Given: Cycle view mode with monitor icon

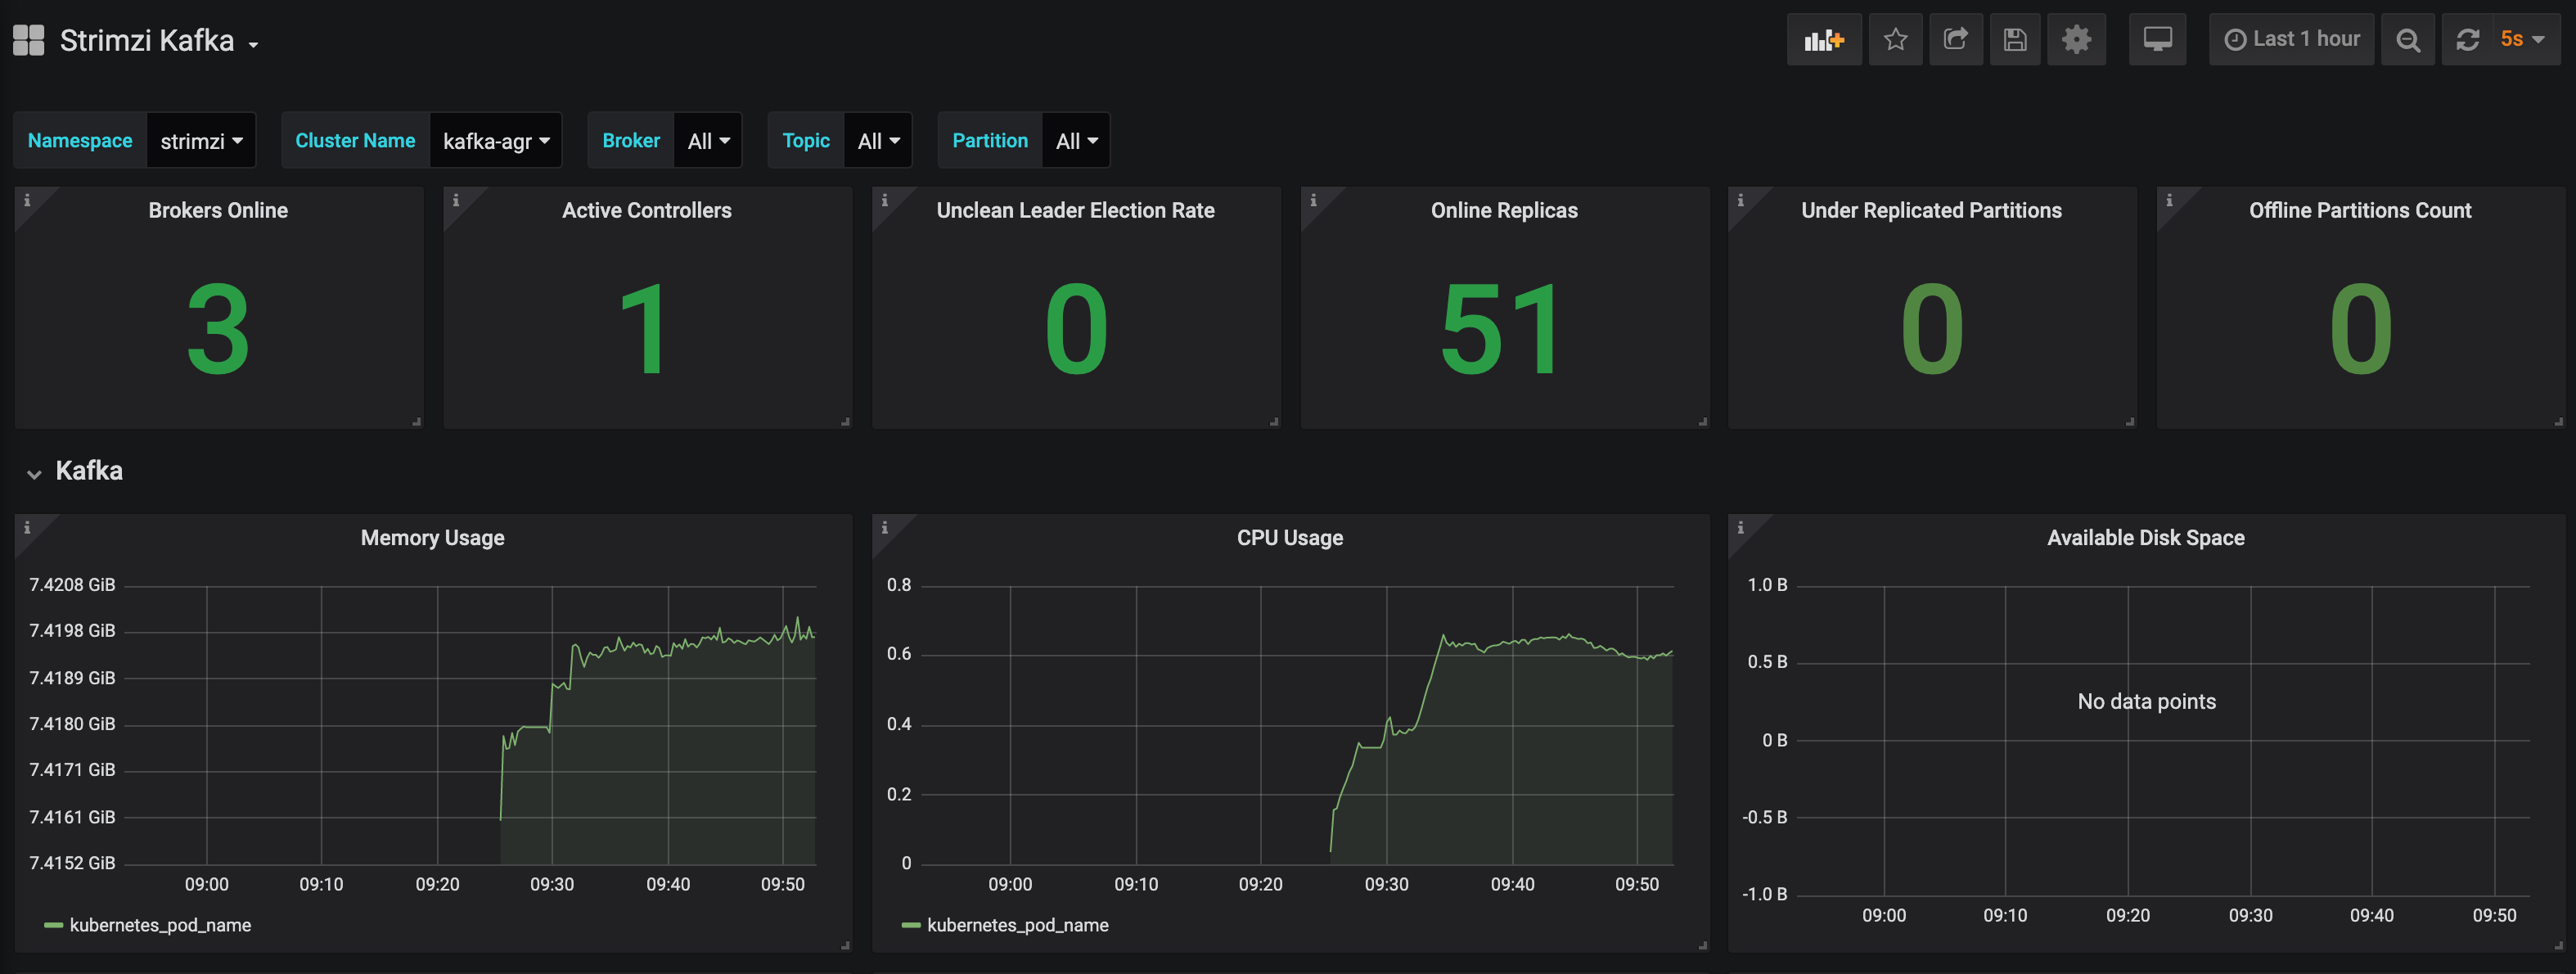Looking at the screenshot, I should pyautogui.click(x=2157, y=40).
